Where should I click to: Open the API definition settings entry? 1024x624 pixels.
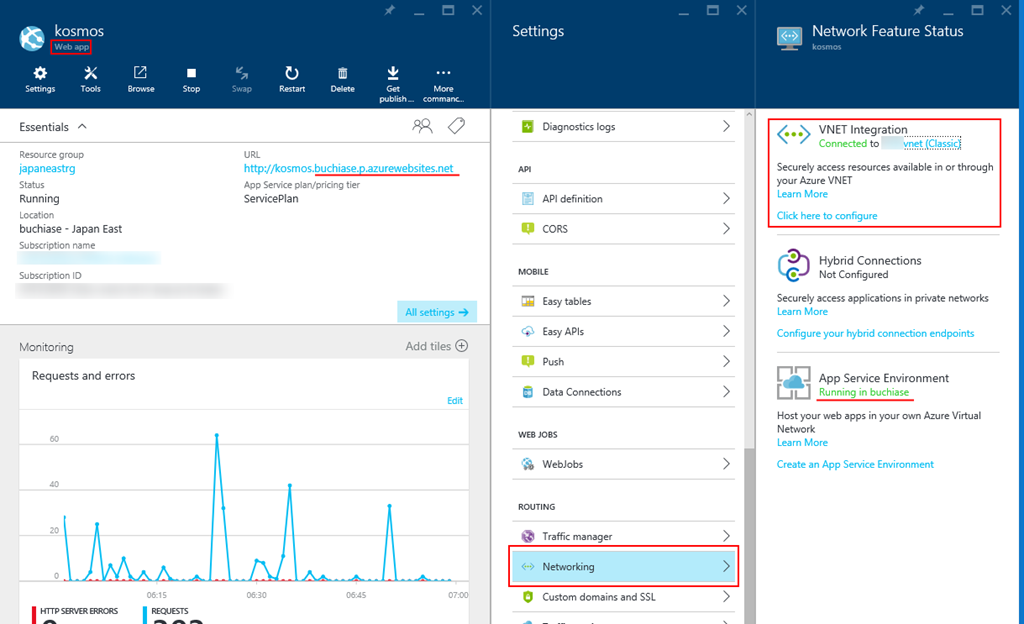click(x=624, y=199)
